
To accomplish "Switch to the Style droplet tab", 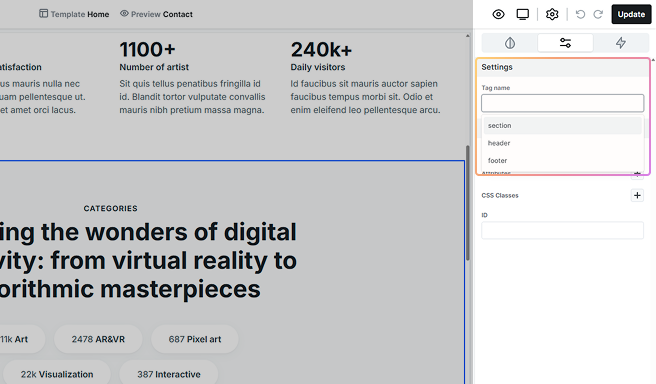I will point(510,43).
